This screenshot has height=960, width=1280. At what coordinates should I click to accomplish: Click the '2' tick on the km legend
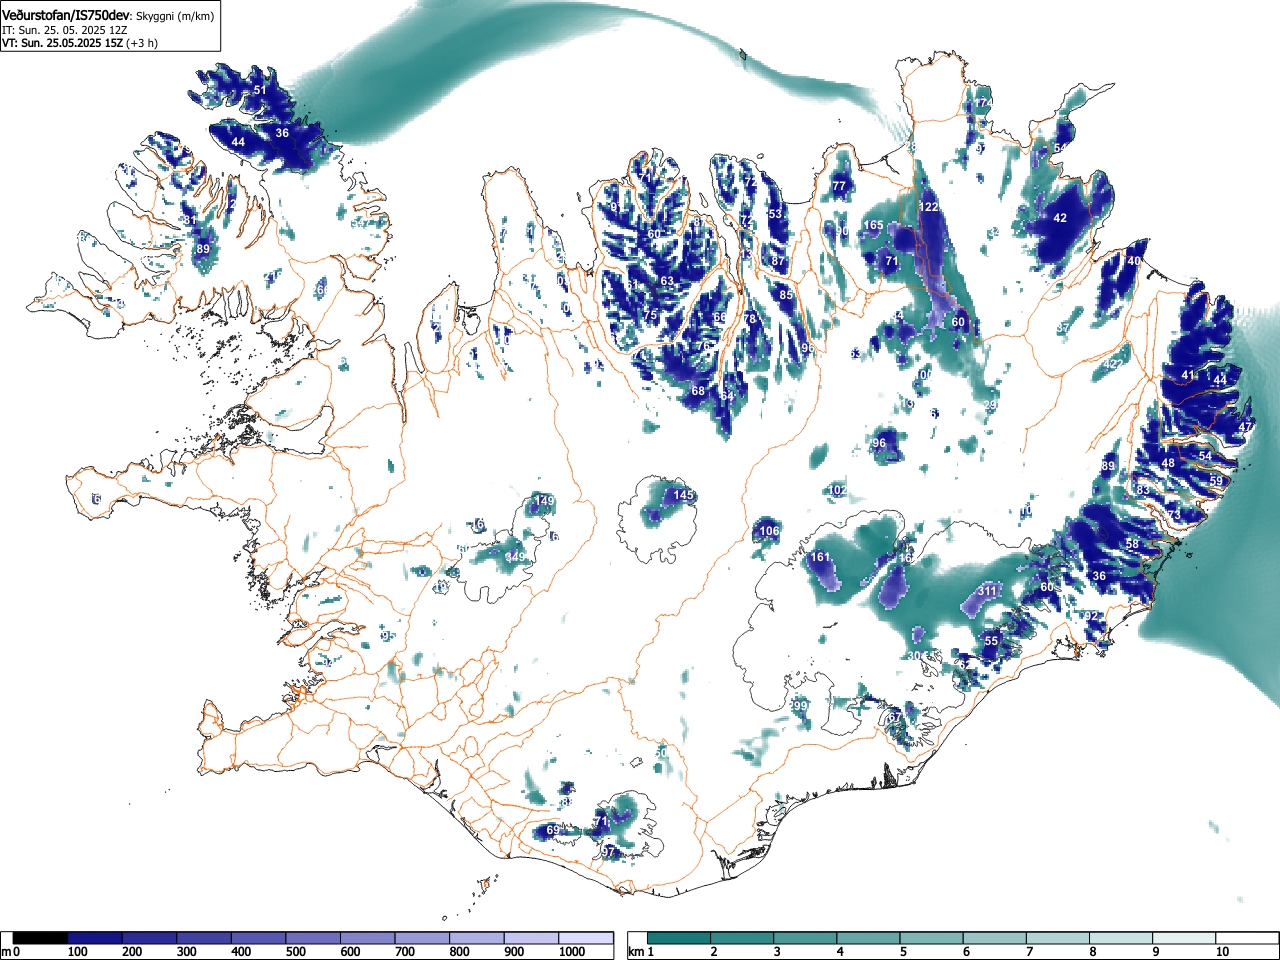click(713, 952)
